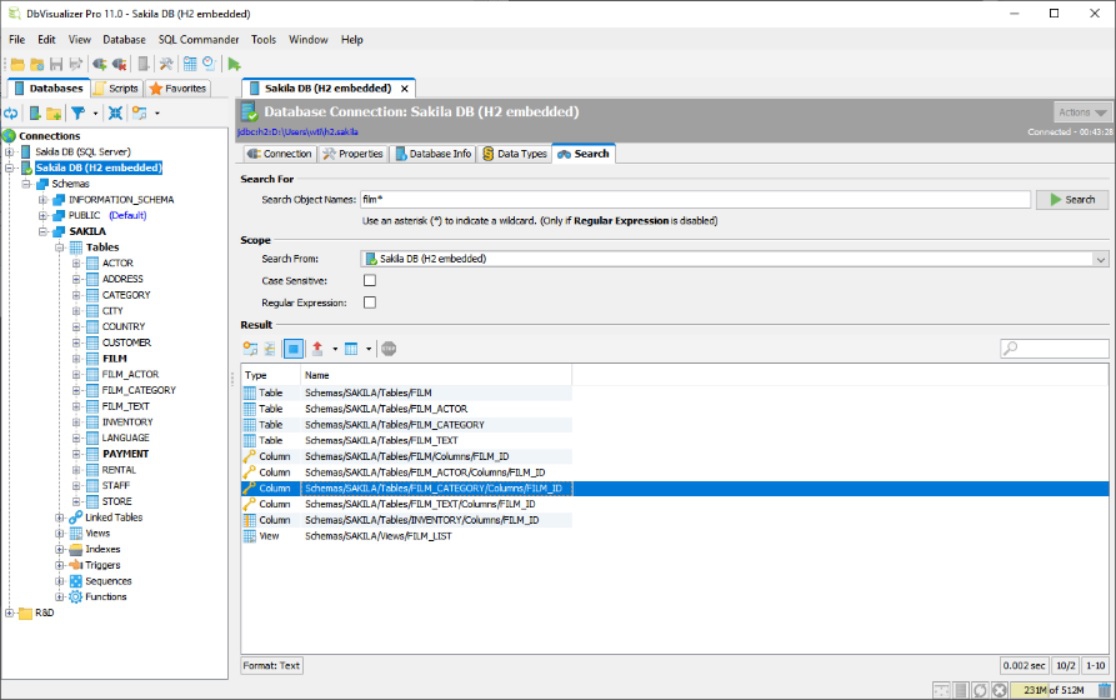Click the 0.002 sec timing button

(x=1023, y=666)
